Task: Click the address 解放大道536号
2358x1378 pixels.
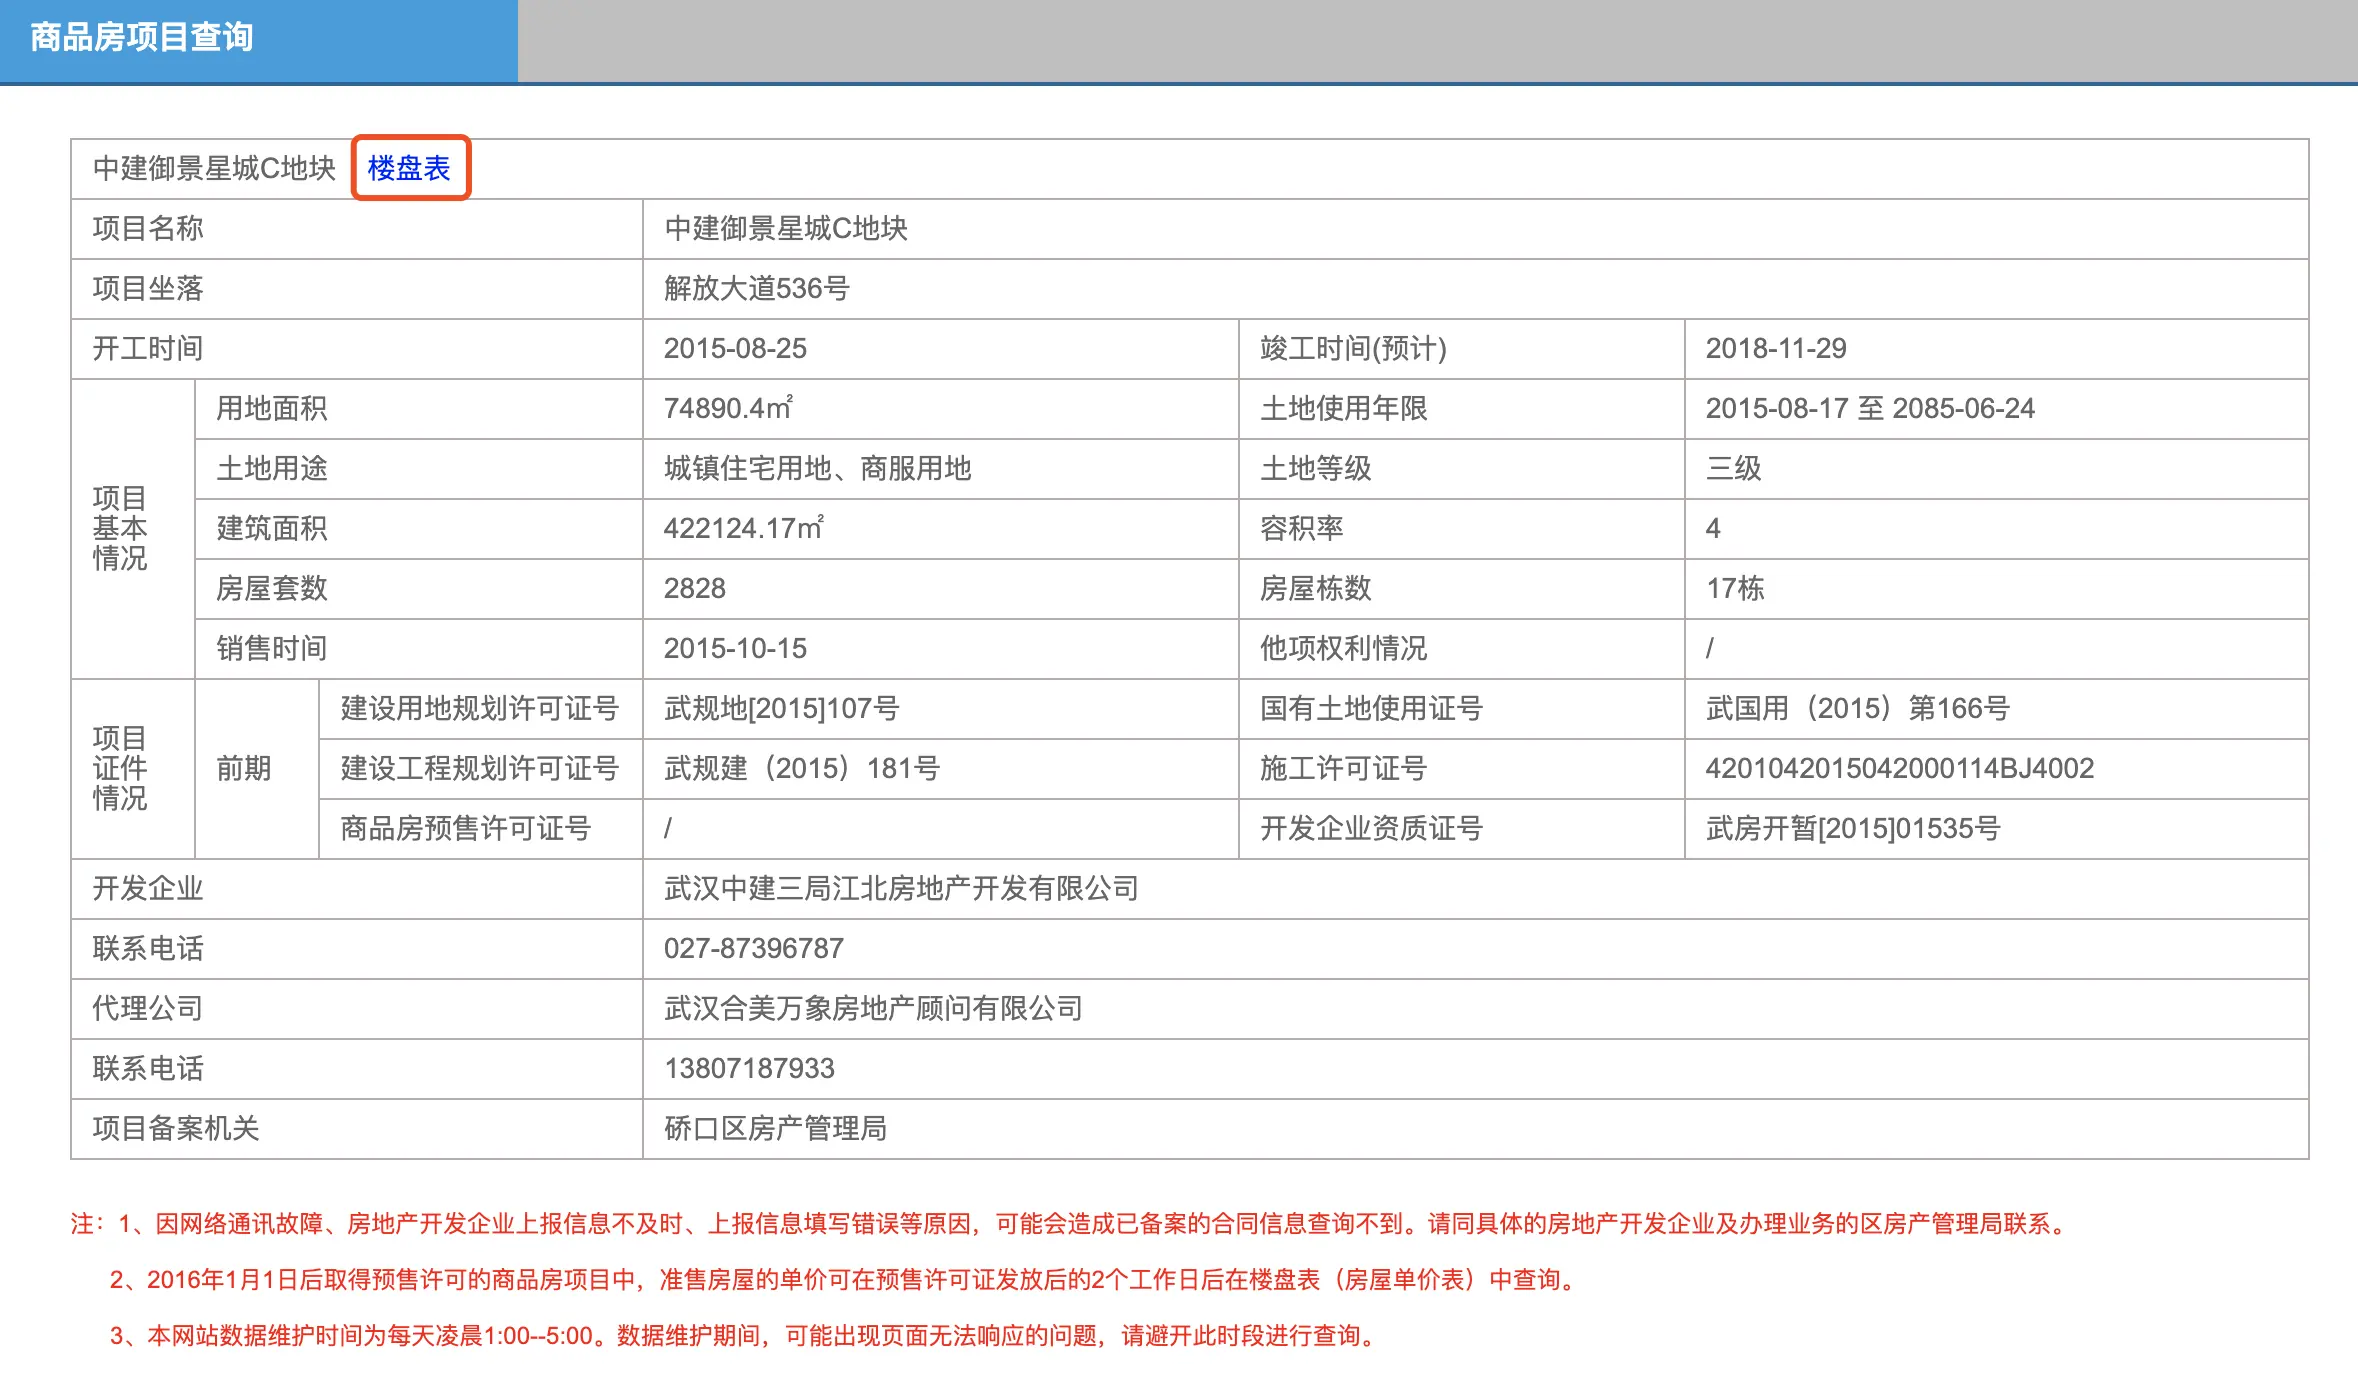Action: (756, 288)
